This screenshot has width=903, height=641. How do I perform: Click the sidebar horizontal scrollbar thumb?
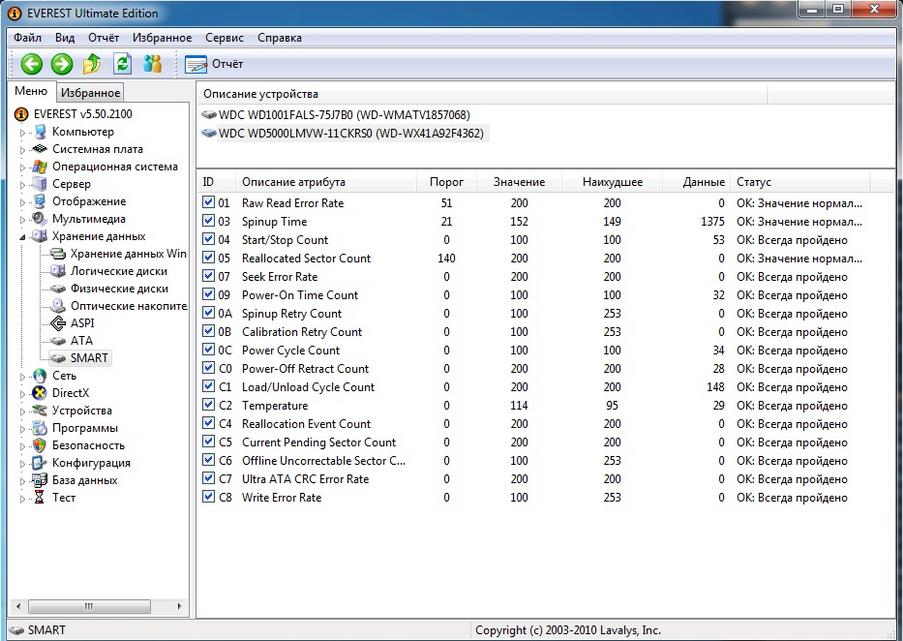point(89,606)
